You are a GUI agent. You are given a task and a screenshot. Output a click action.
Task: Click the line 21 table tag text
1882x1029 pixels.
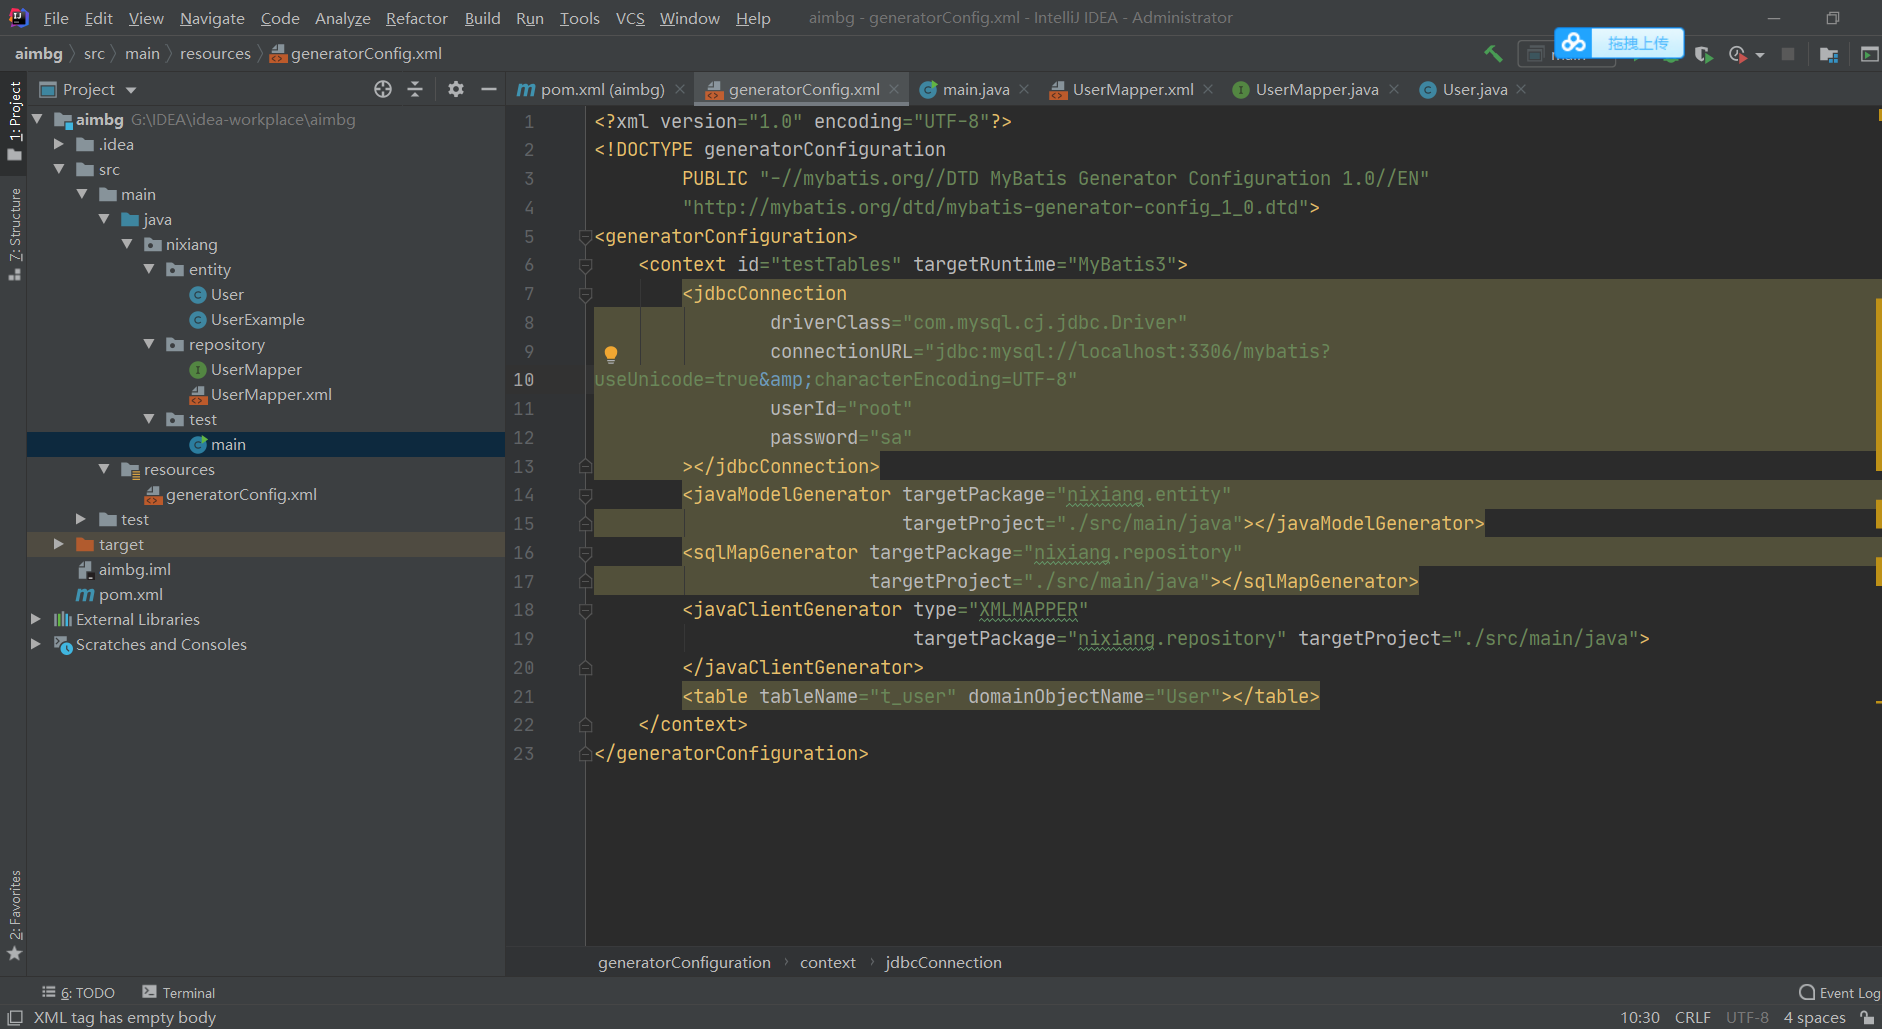tap(1001, 696)
